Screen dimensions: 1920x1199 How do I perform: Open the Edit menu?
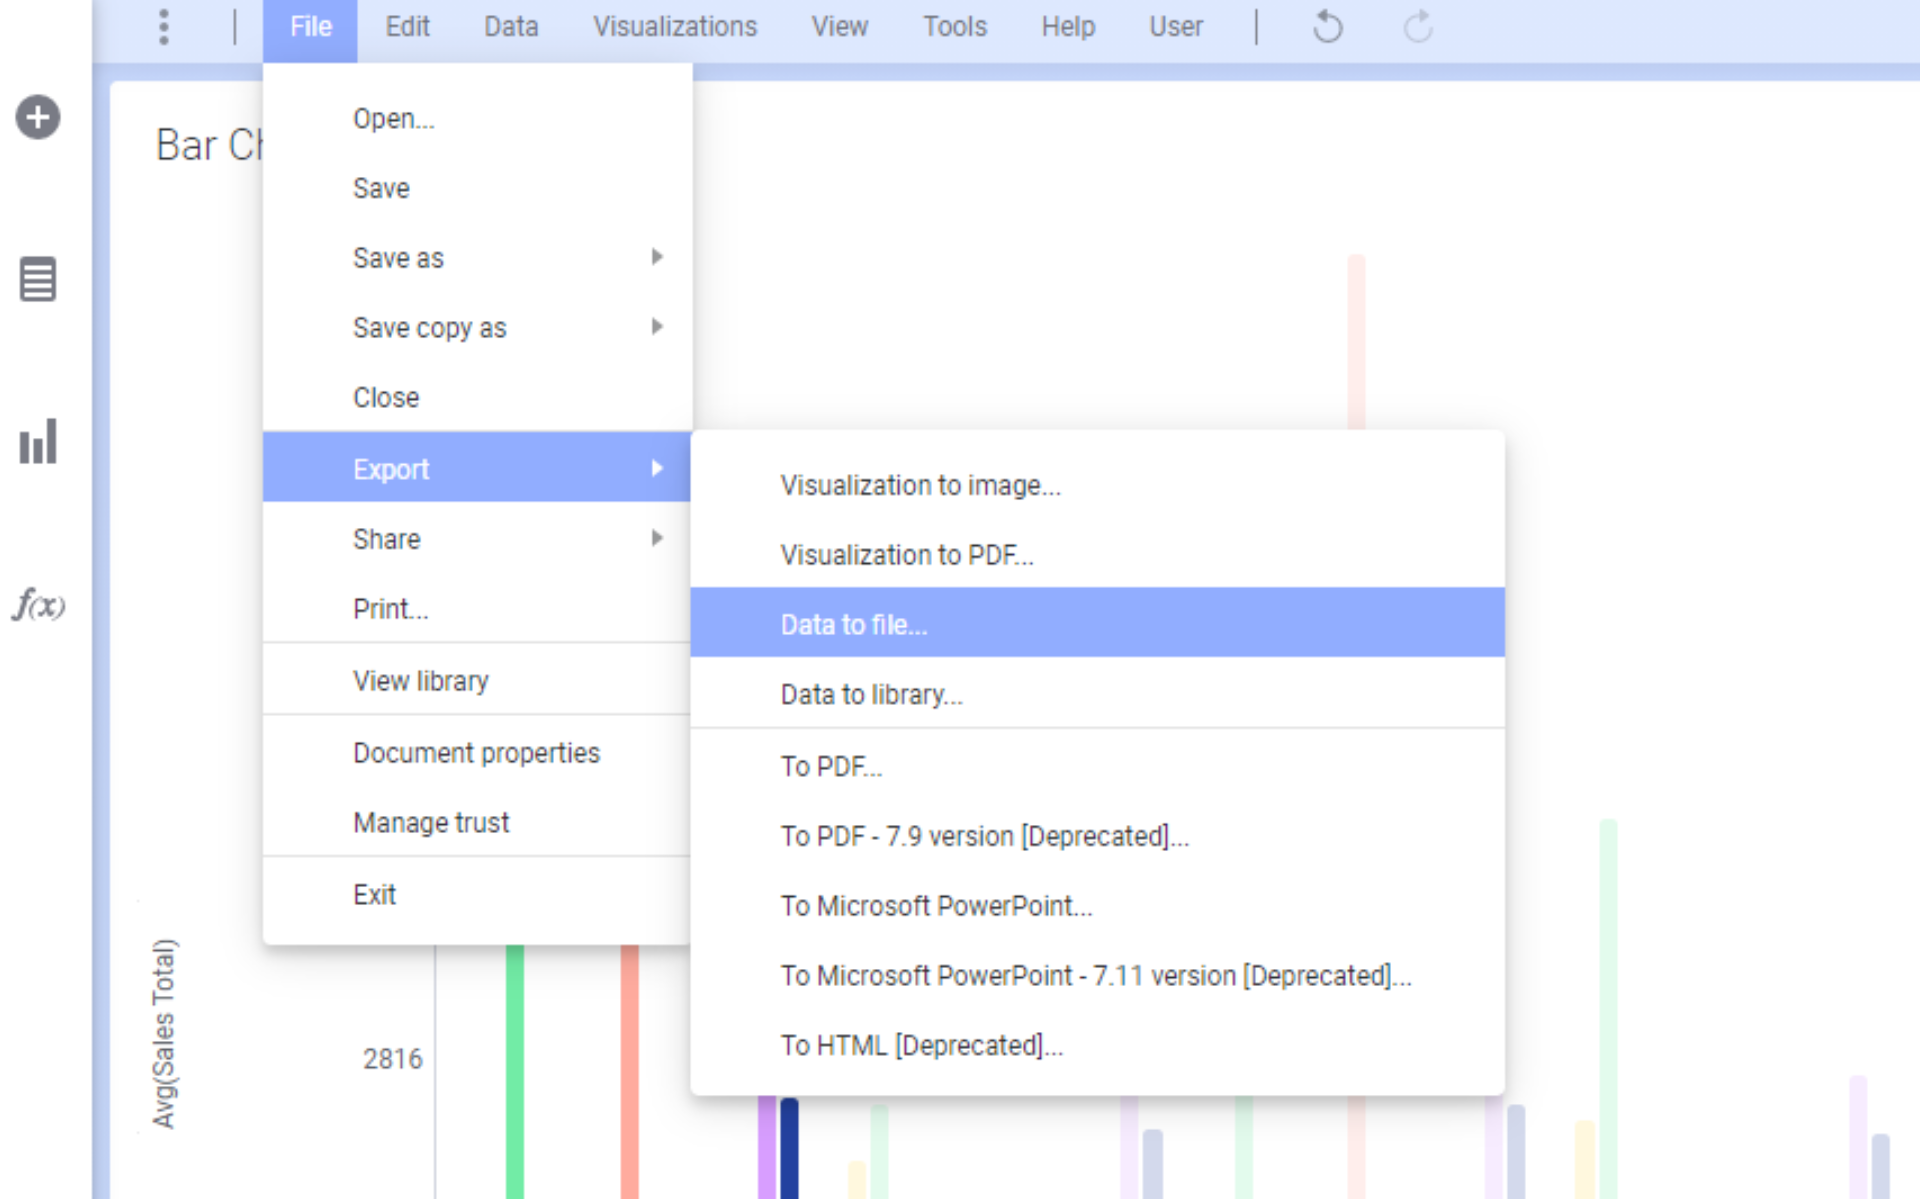(x=407, y=27)
